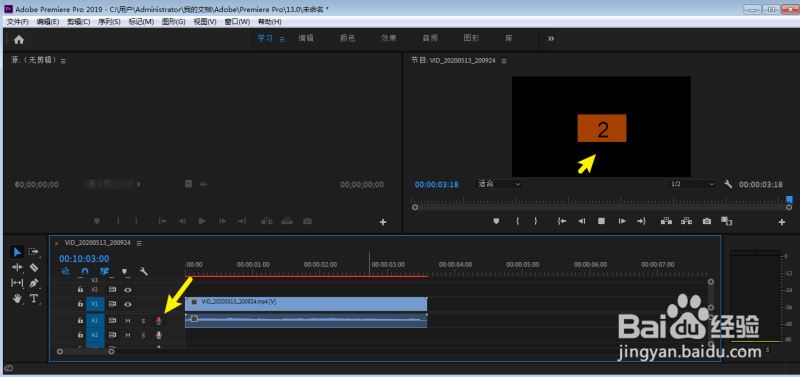Open the 编辑(E) menu

(x=48, y=22)
